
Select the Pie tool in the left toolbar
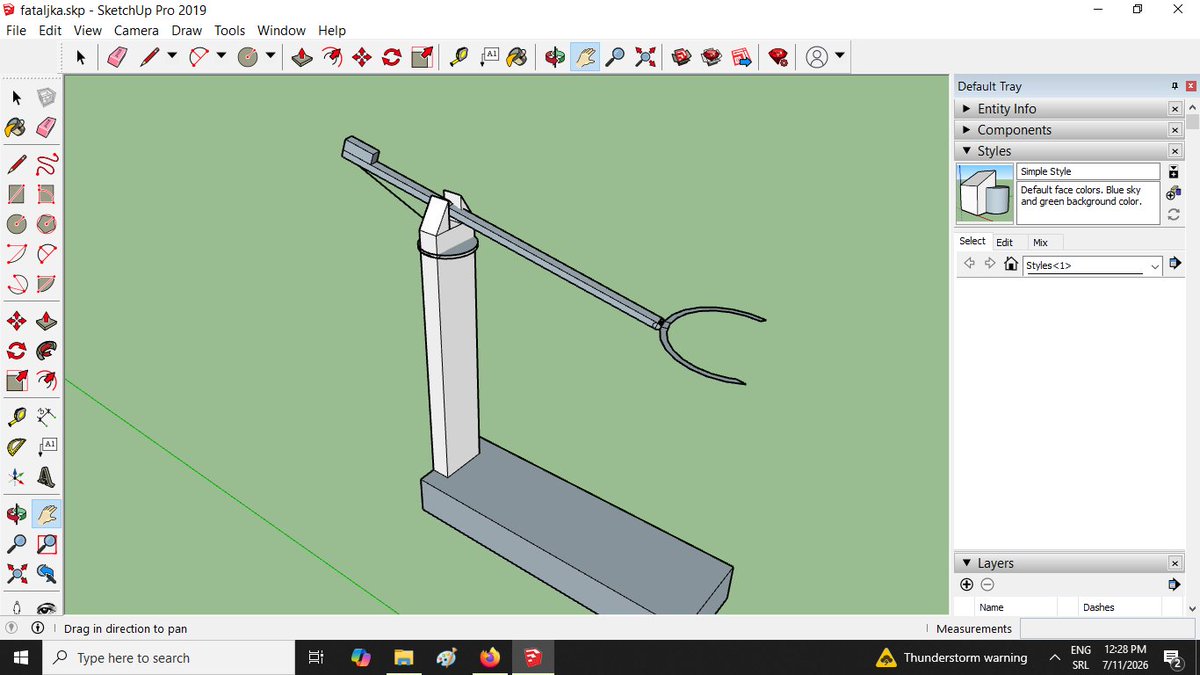(46, 284)
